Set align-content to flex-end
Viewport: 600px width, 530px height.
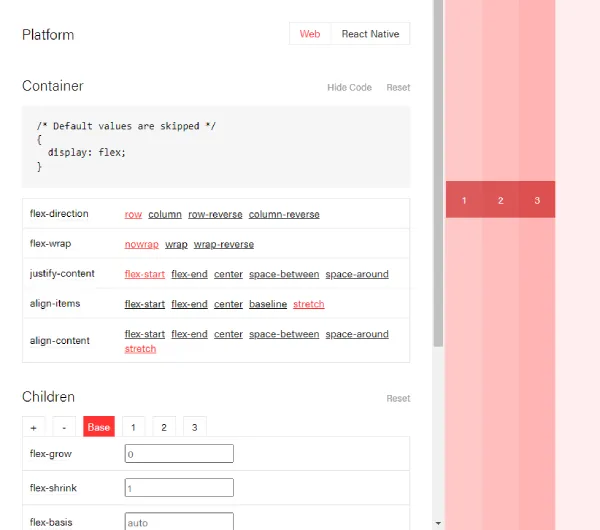tap(189, 334)
